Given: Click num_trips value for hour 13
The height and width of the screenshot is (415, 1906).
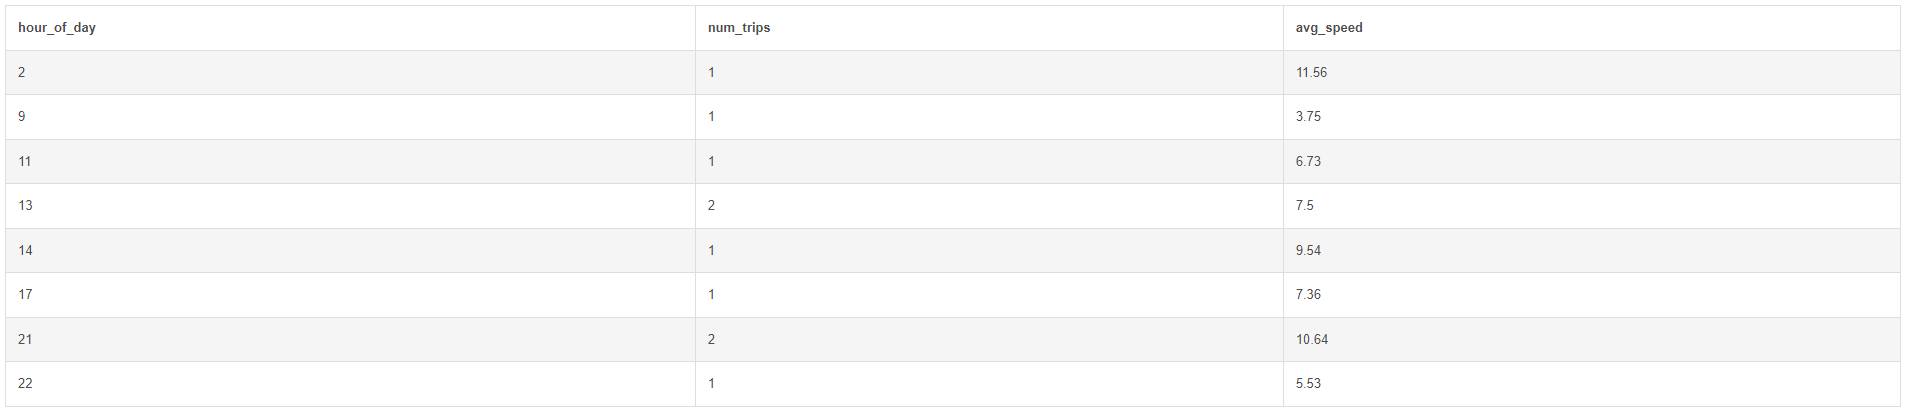Looking at the screenshot, I should (x=712, y=206).
